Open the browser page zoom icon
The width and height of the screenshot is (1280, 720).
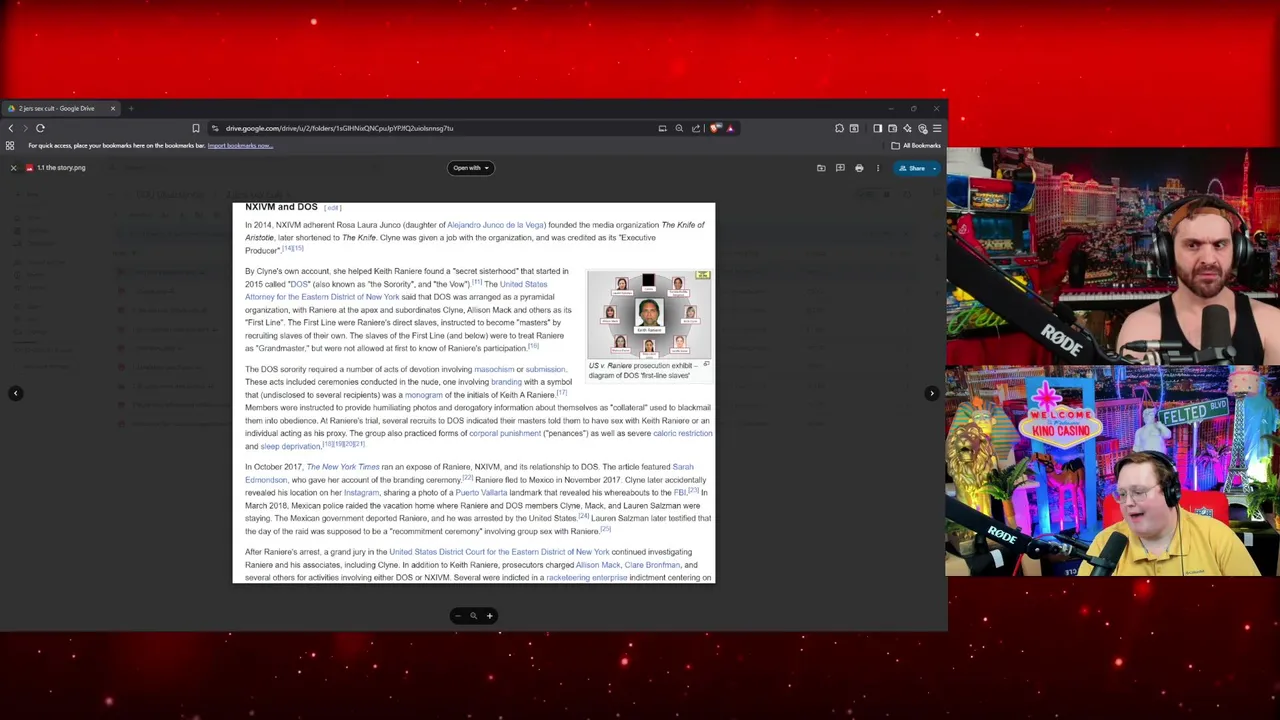click(679, 128)
